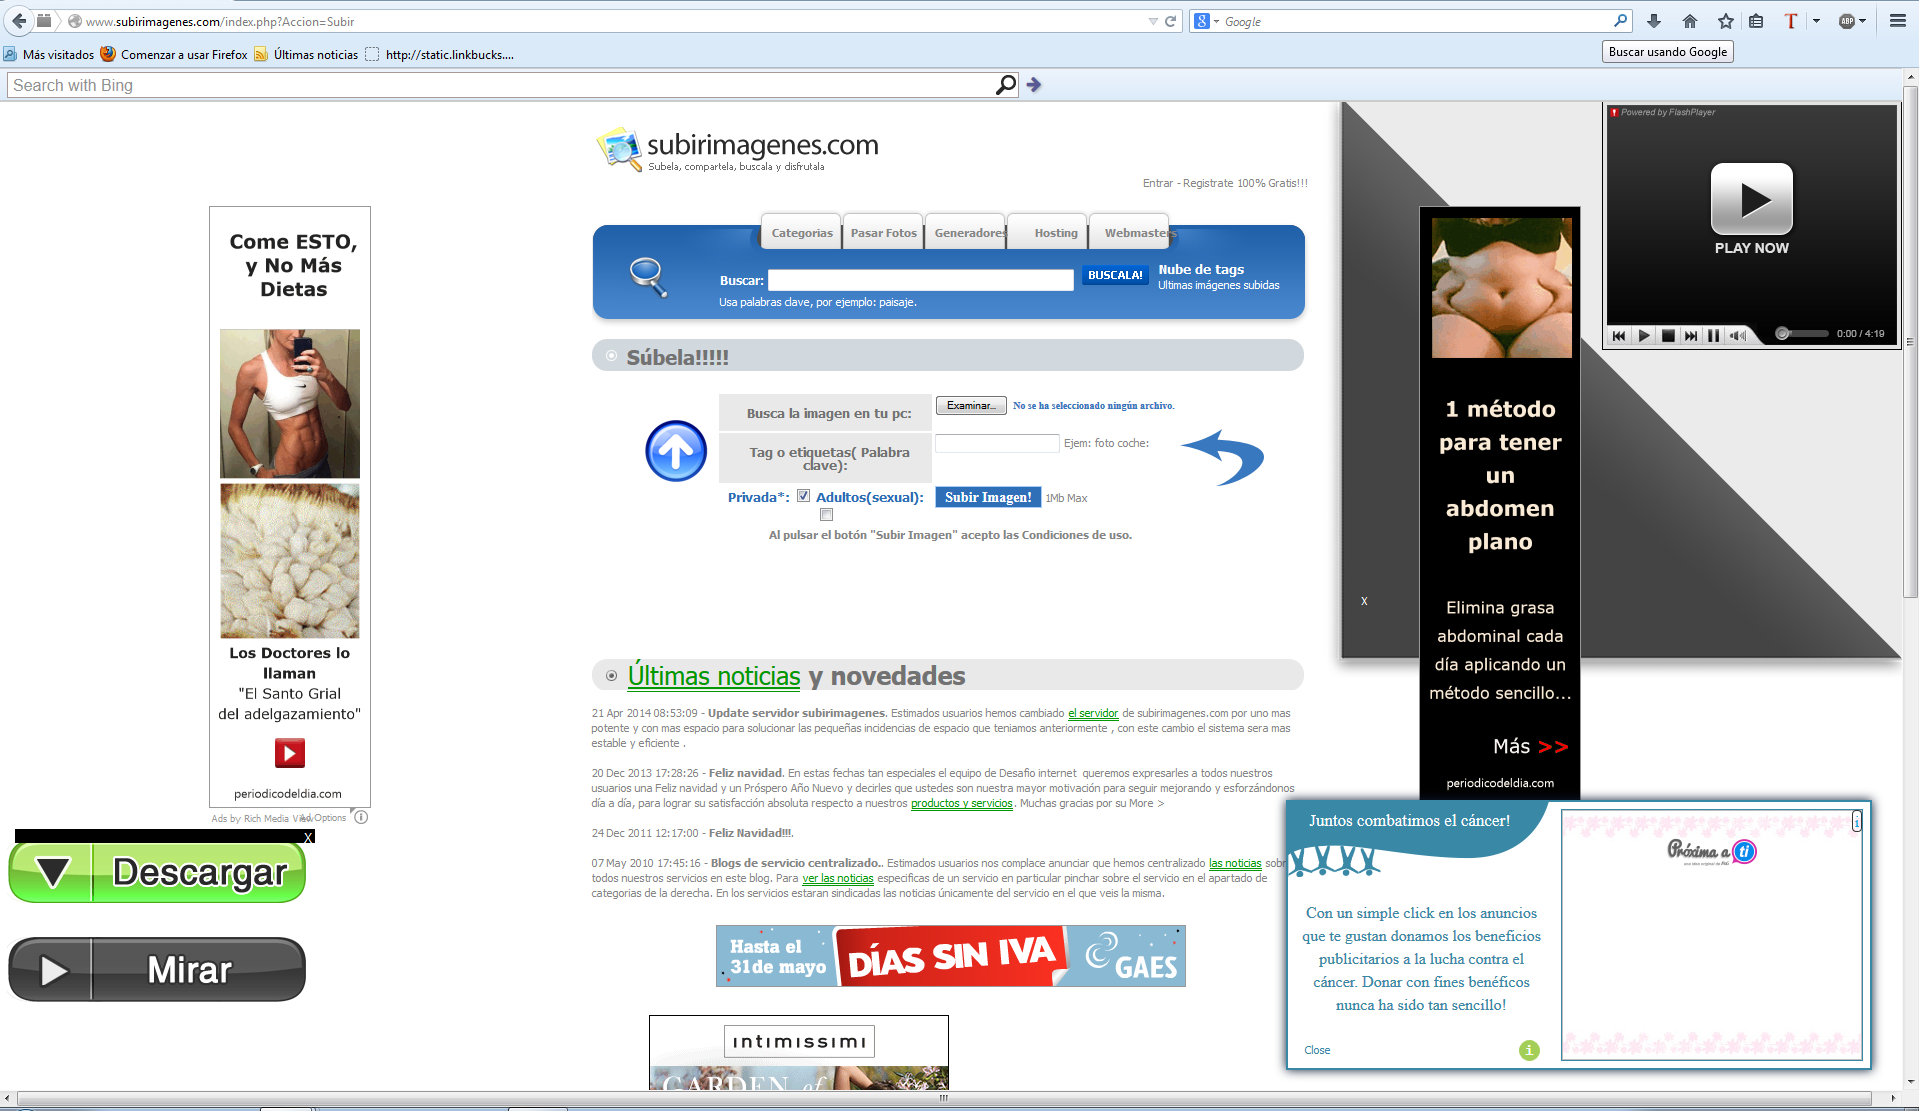This screenshot has width=1923, height=1111.
Task: Select the Hosting navigation tab
Action: click(1055, 231)
